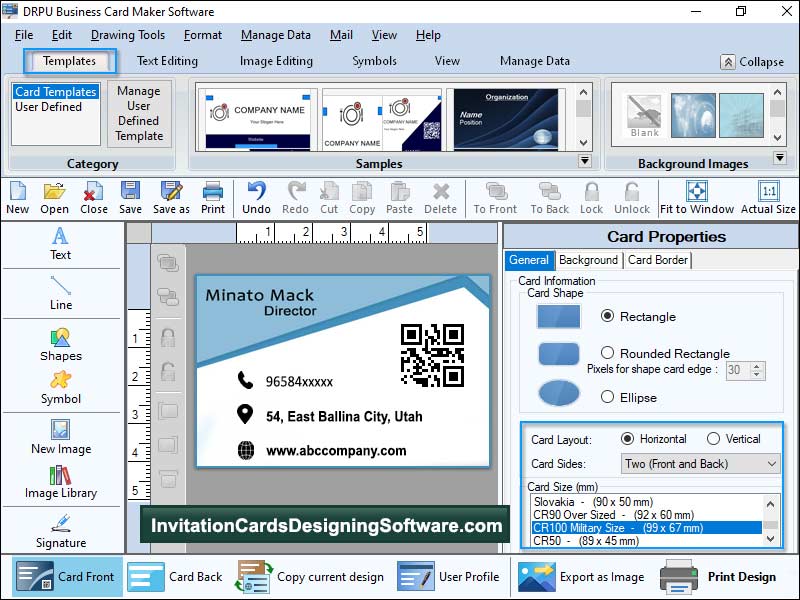This screenshot has height=600, width=800.
Task: Open the Card Sides dropdown
Action: 700,462
